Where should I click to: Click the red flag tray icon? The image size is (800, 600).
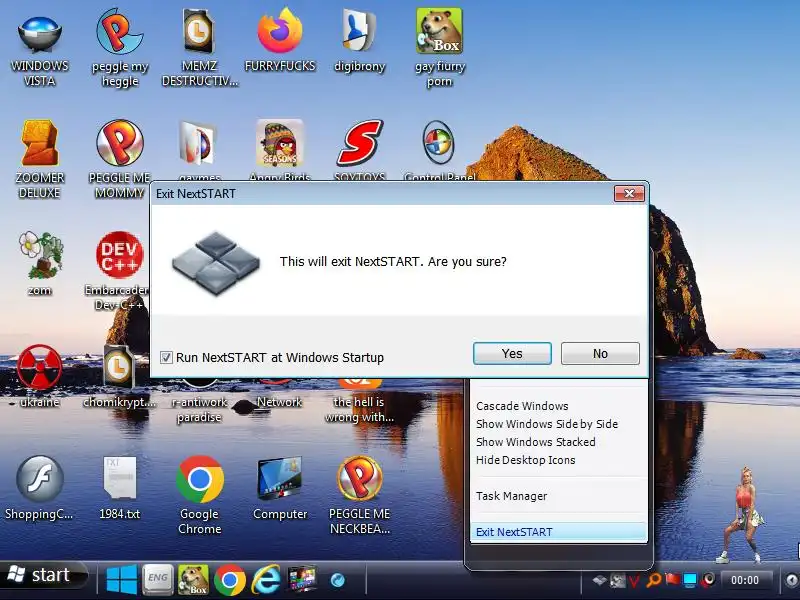pyautogui.click(x=672, y=580)
